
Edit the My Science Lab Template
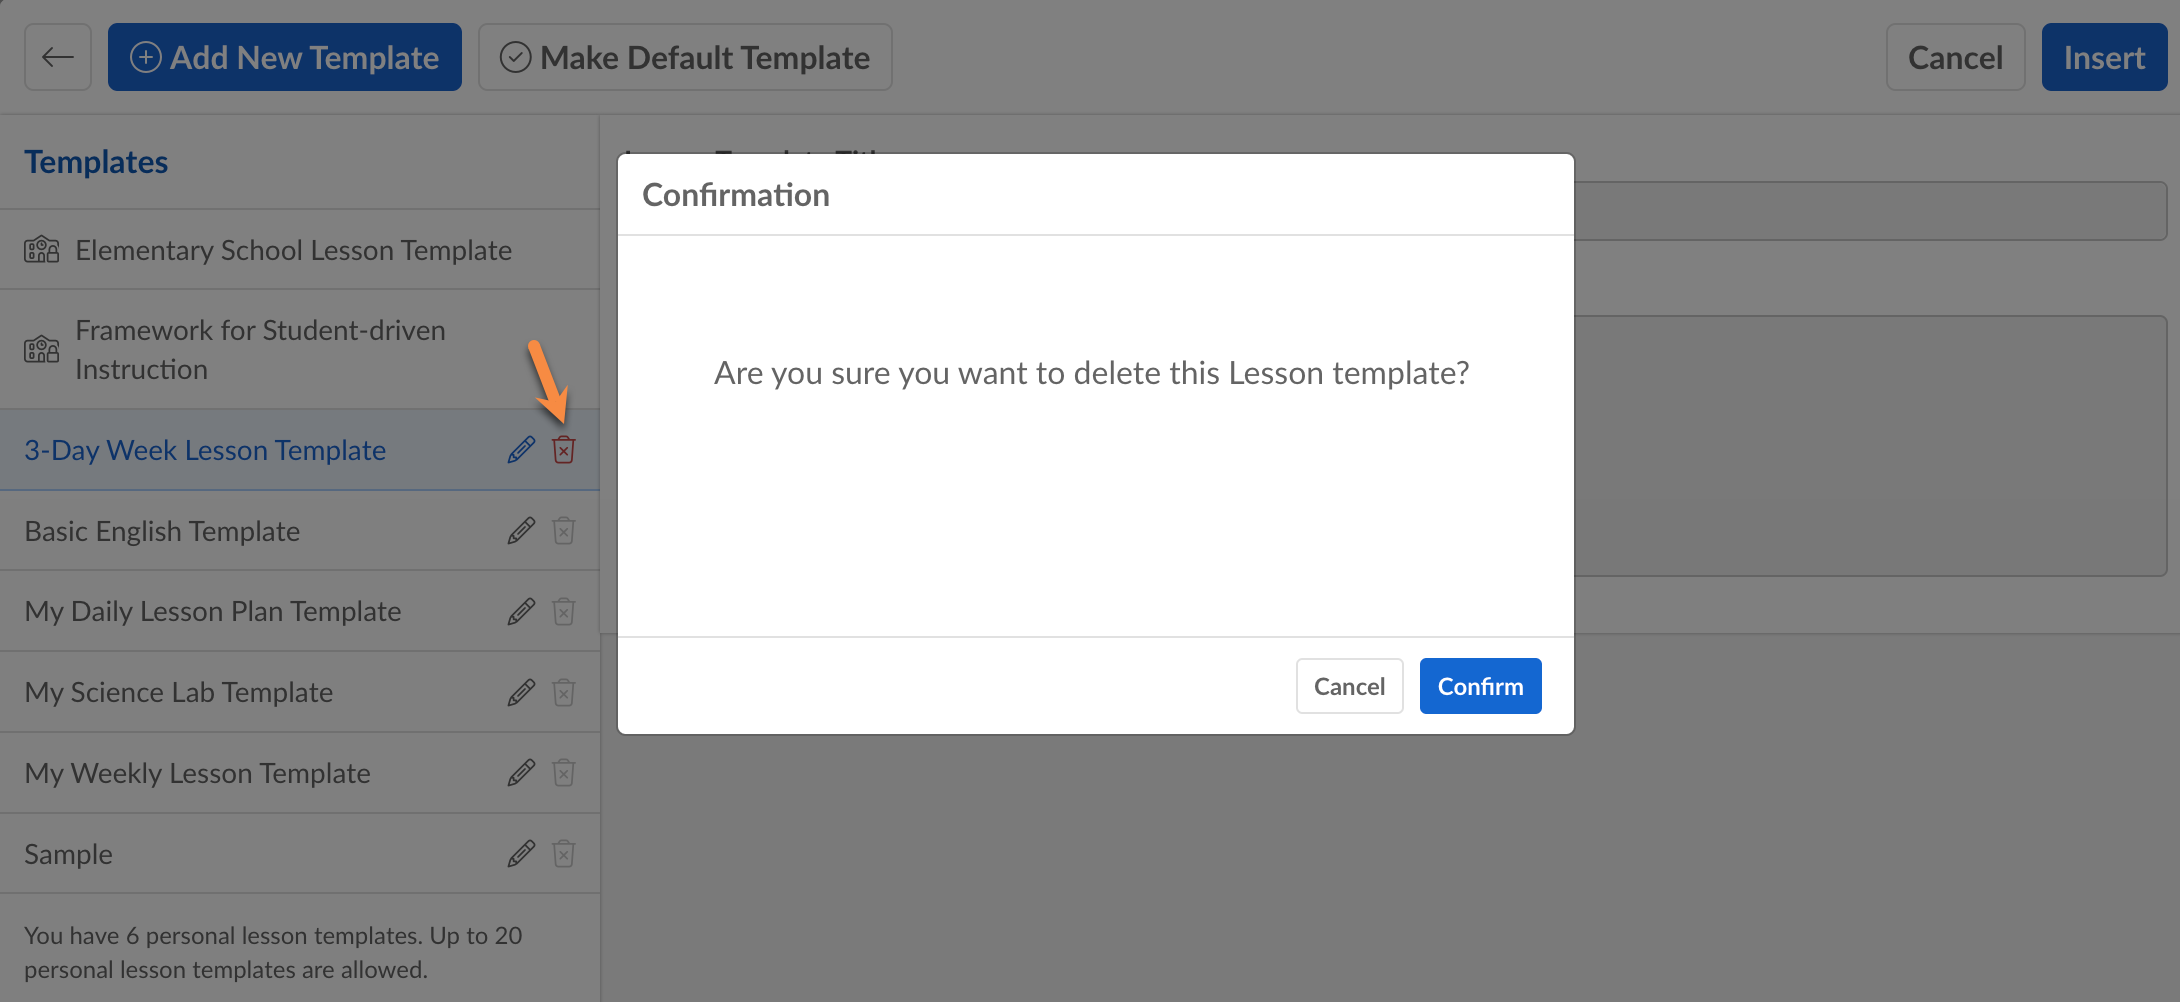tap(521, 692)
